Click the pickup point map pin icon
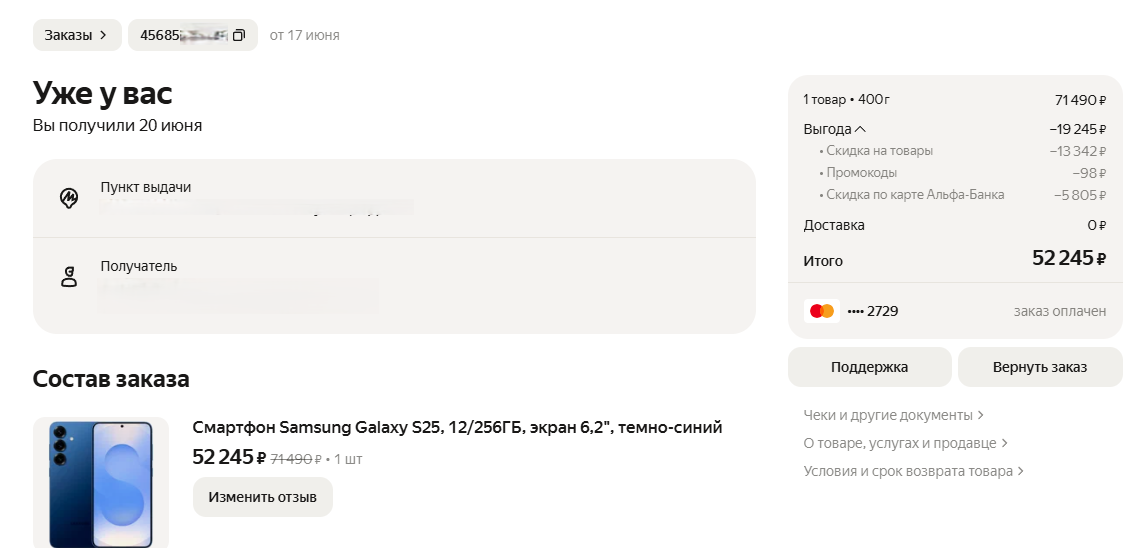Viewport: 1138px width, 548px height. tap(69, 197)
